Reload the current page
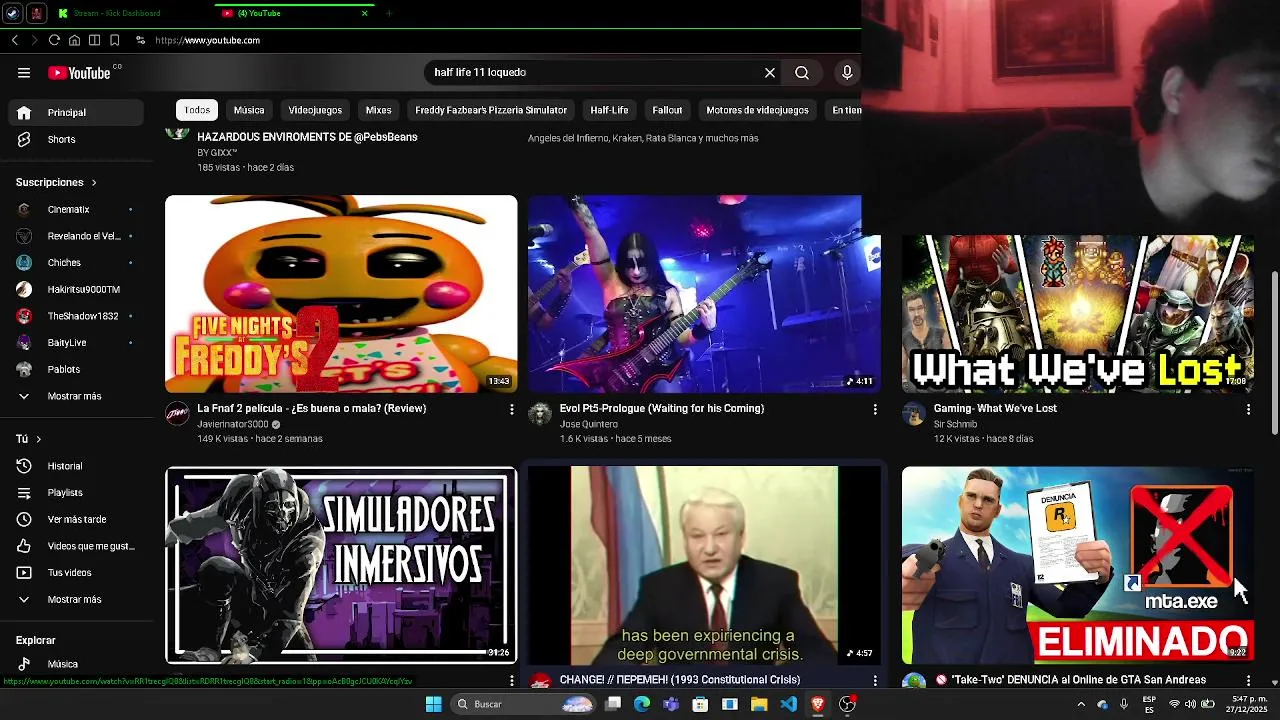The height and width of the screenshot is (720, 1280). tap(54, 40)
